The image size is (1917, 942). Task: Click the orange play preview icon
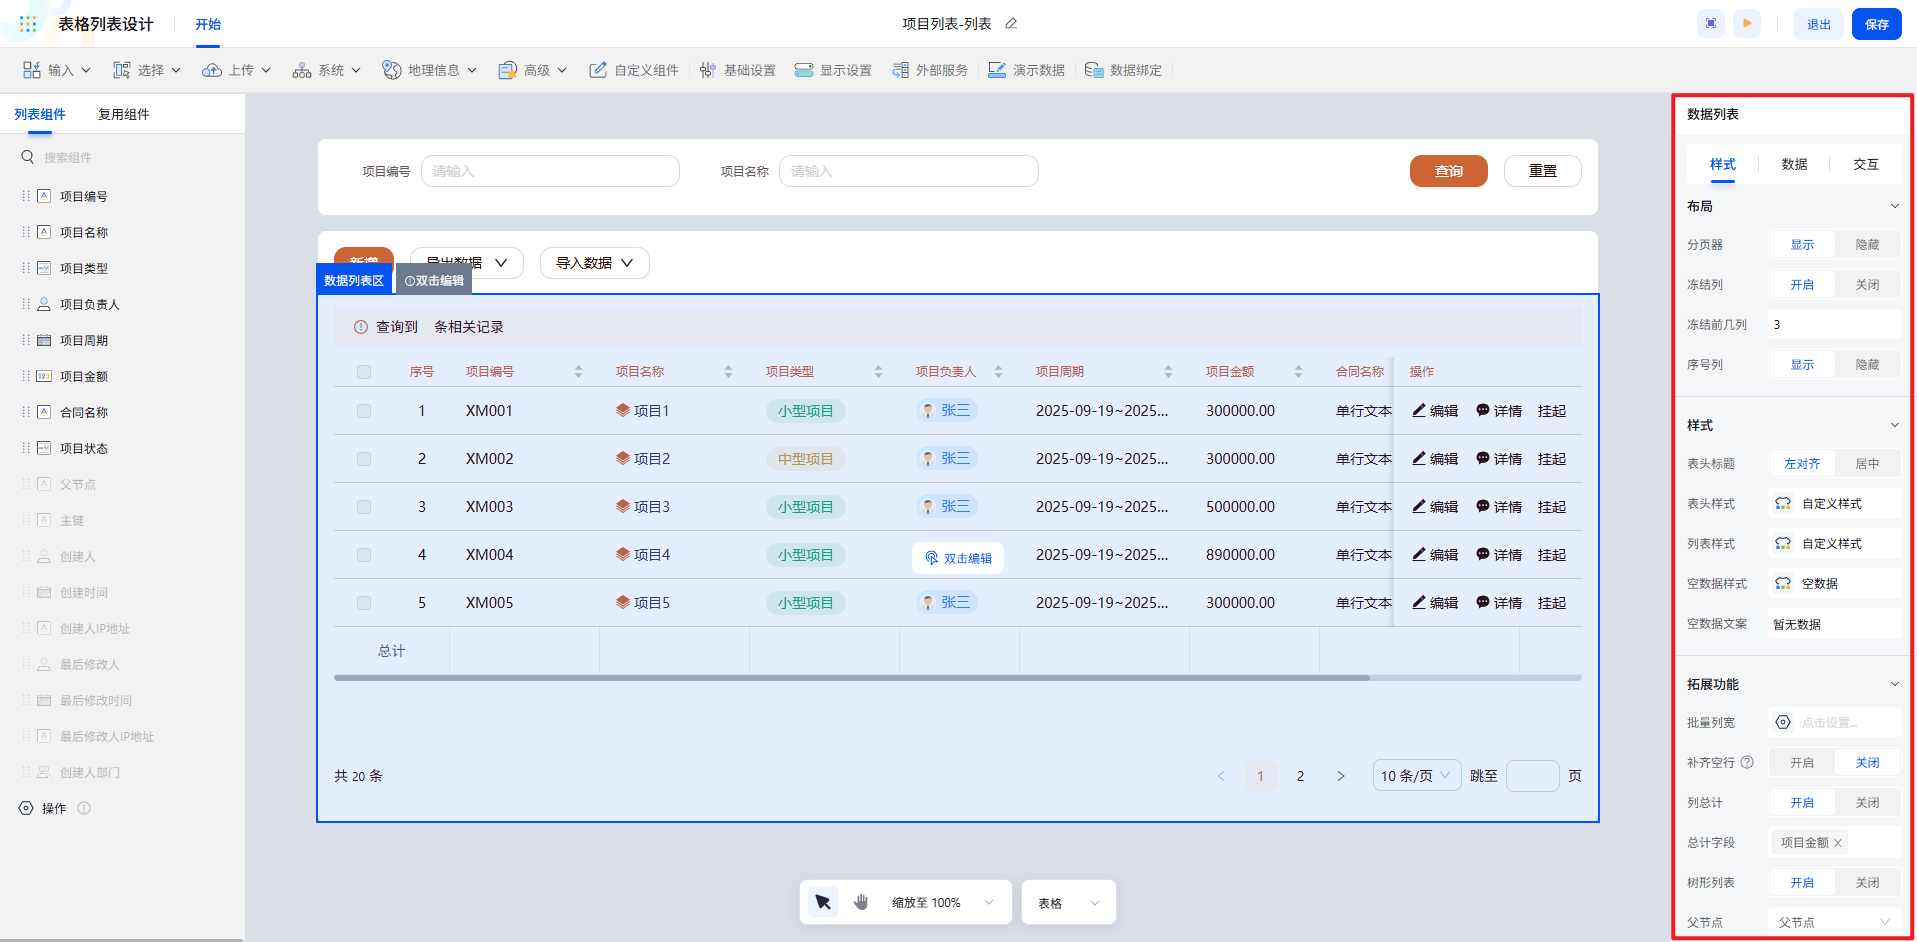(1747, 24)
